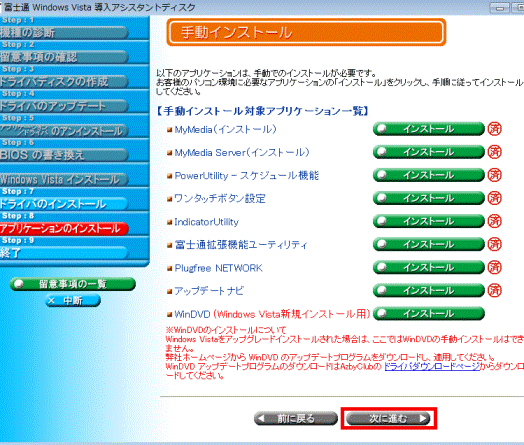Click 手動インストール orange header

point(306,32)
